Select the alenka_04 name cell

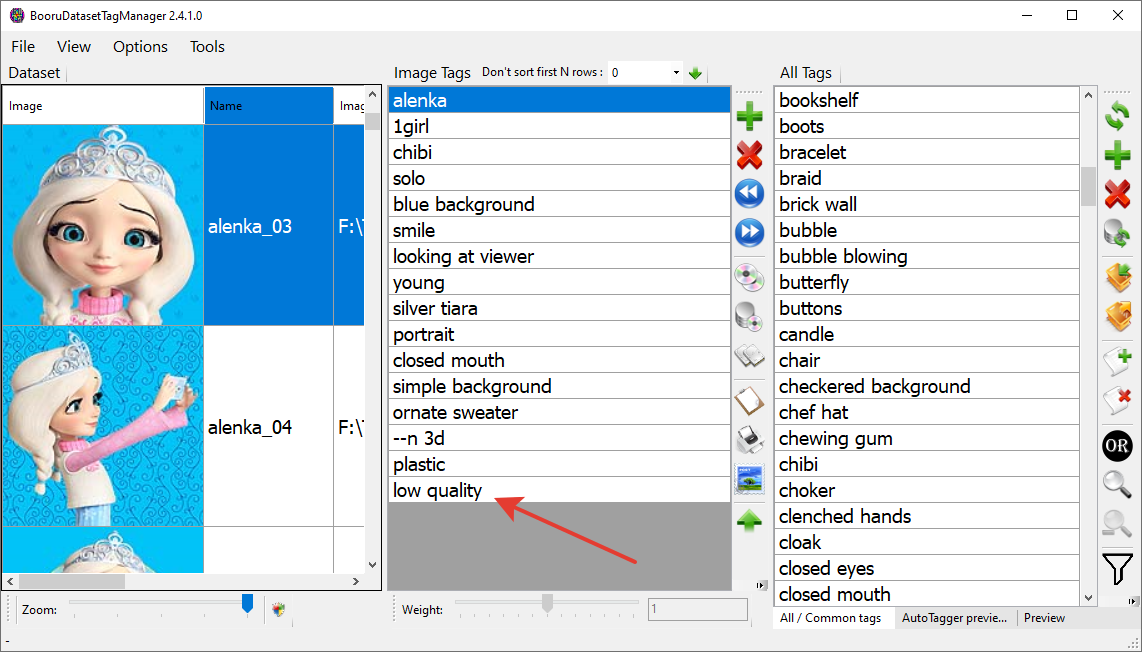[x=269, y=426]
